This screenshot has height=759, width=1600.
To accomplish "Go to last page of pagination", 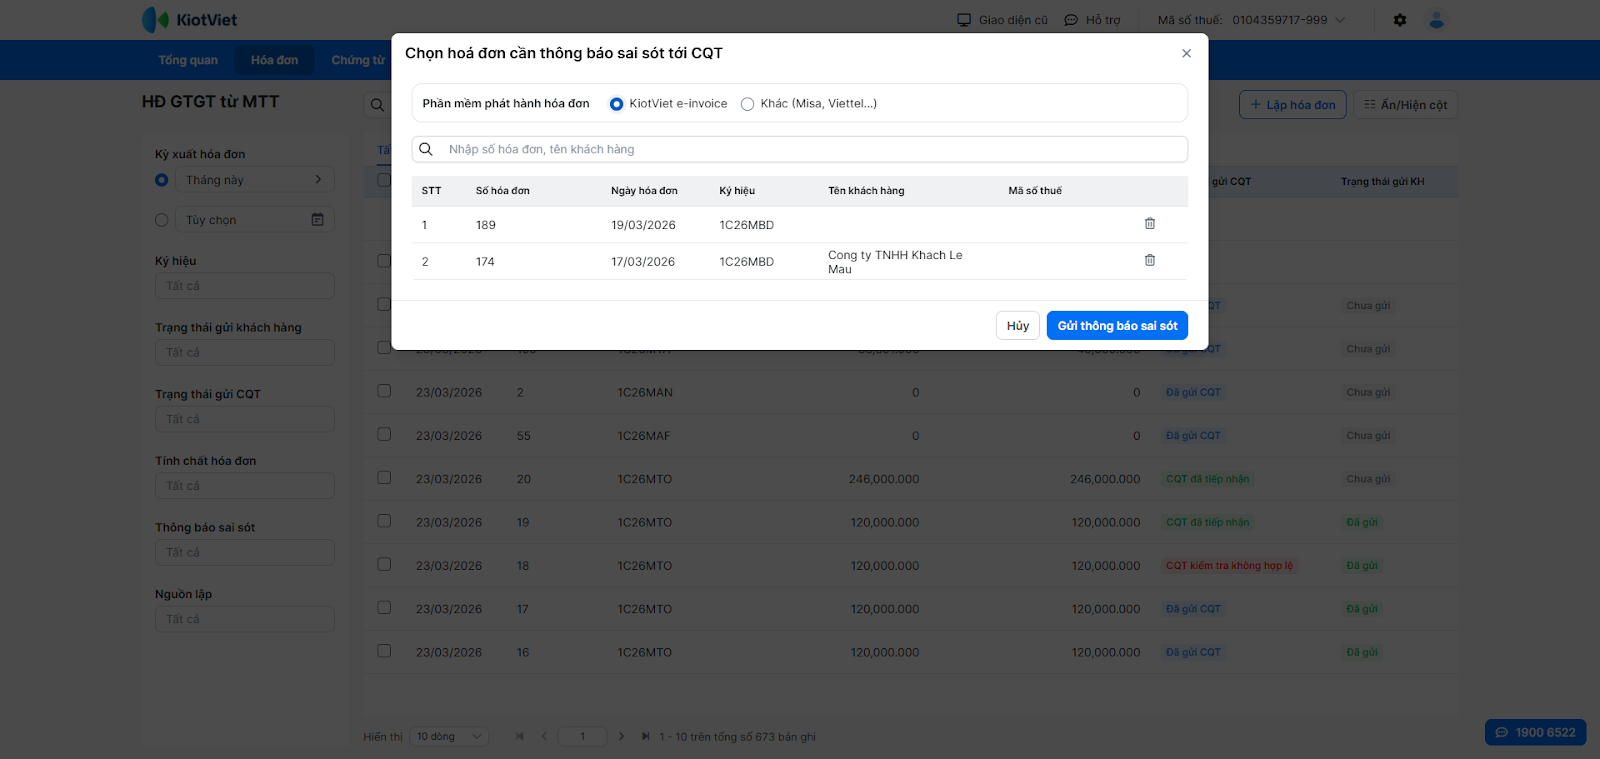I will (x=645, y=737).
